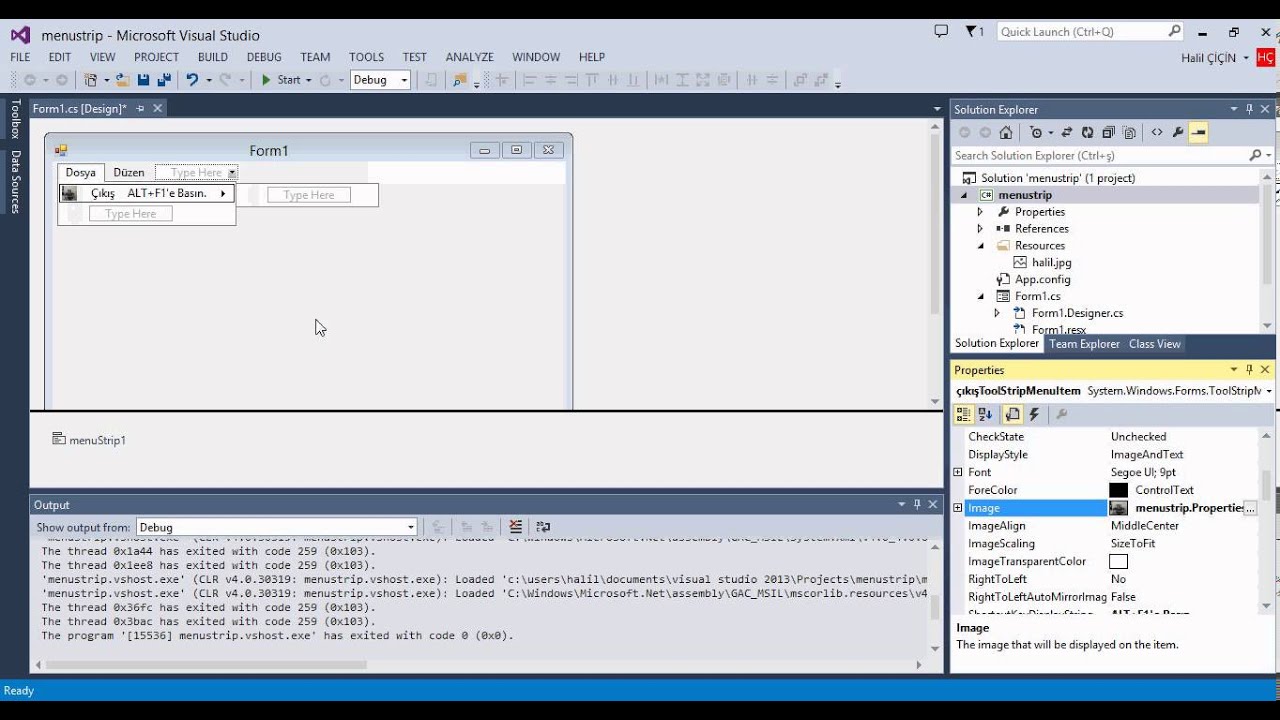Select the Çıkış menu item in designer
This screenshot has width=1280, height=720.
tap(146, 193)
